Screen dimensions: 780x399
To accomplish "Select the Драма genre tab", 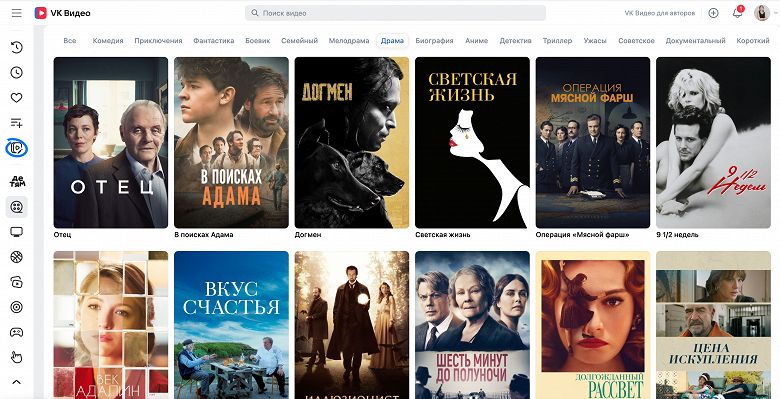I will 392,41.
